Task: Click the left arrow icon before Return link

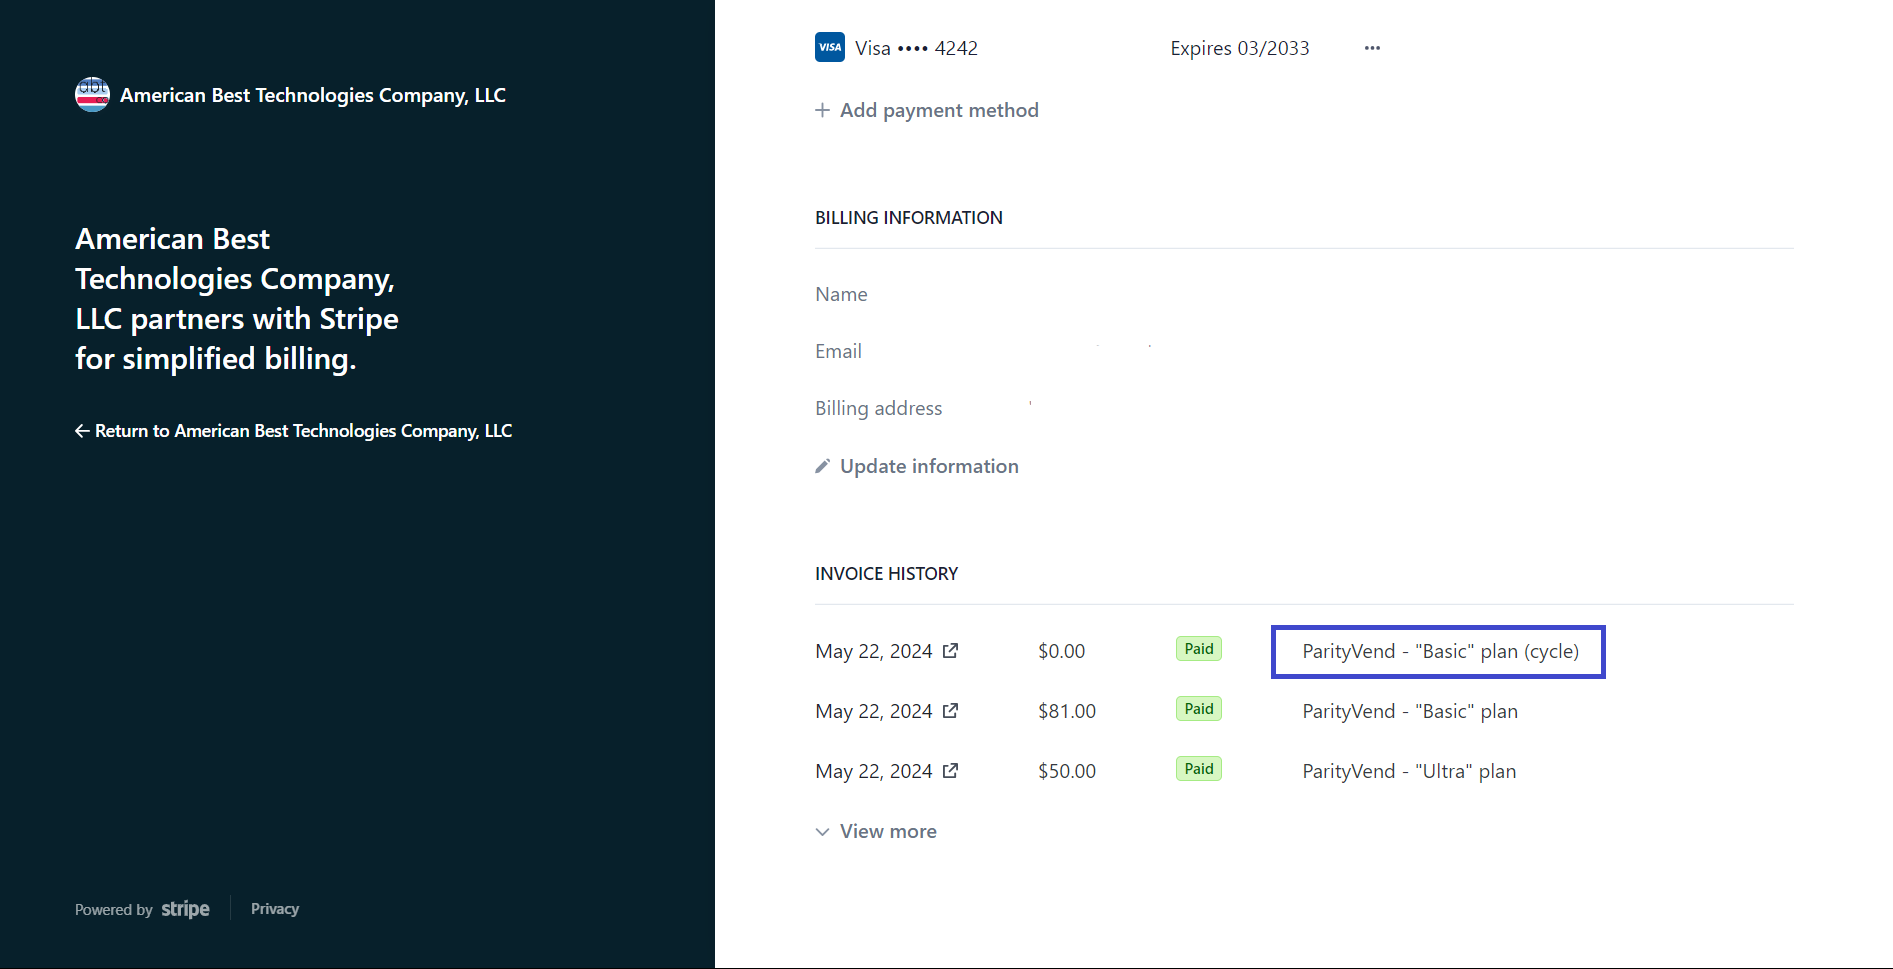Action: [82, 431]
